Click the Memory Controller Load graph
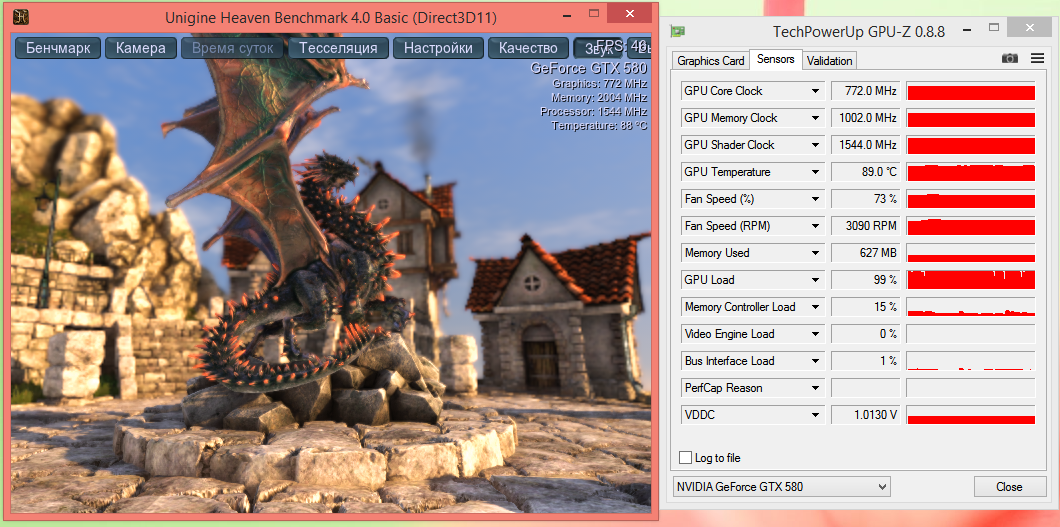Screen dimensions: 1060x527 (971, 307)
